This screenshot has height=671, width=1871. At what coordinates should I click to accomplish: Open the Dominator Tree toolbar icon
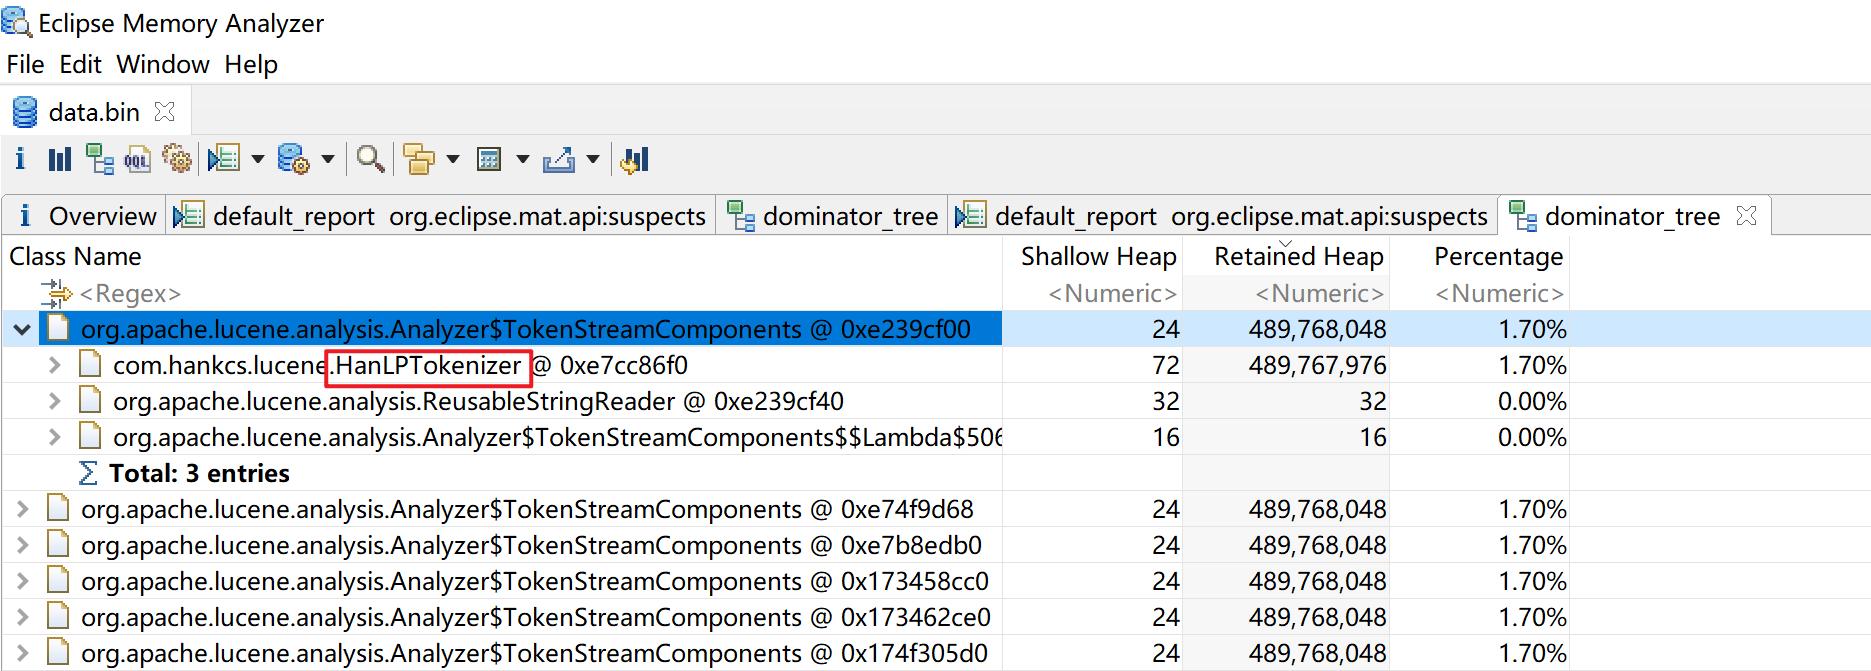tap(99, 159)
